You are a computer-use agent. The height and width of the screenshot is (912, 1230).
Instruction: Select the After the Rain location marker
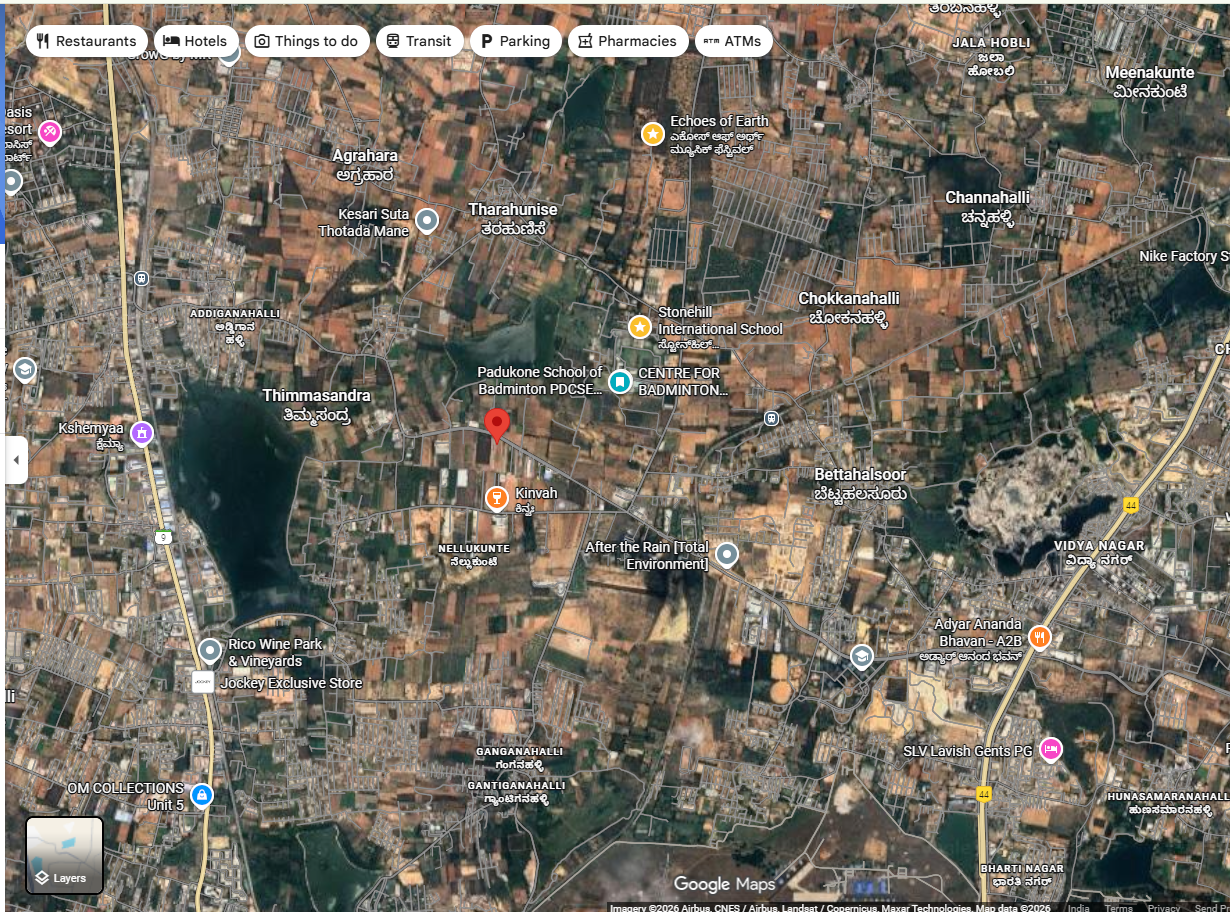(728, 554)
